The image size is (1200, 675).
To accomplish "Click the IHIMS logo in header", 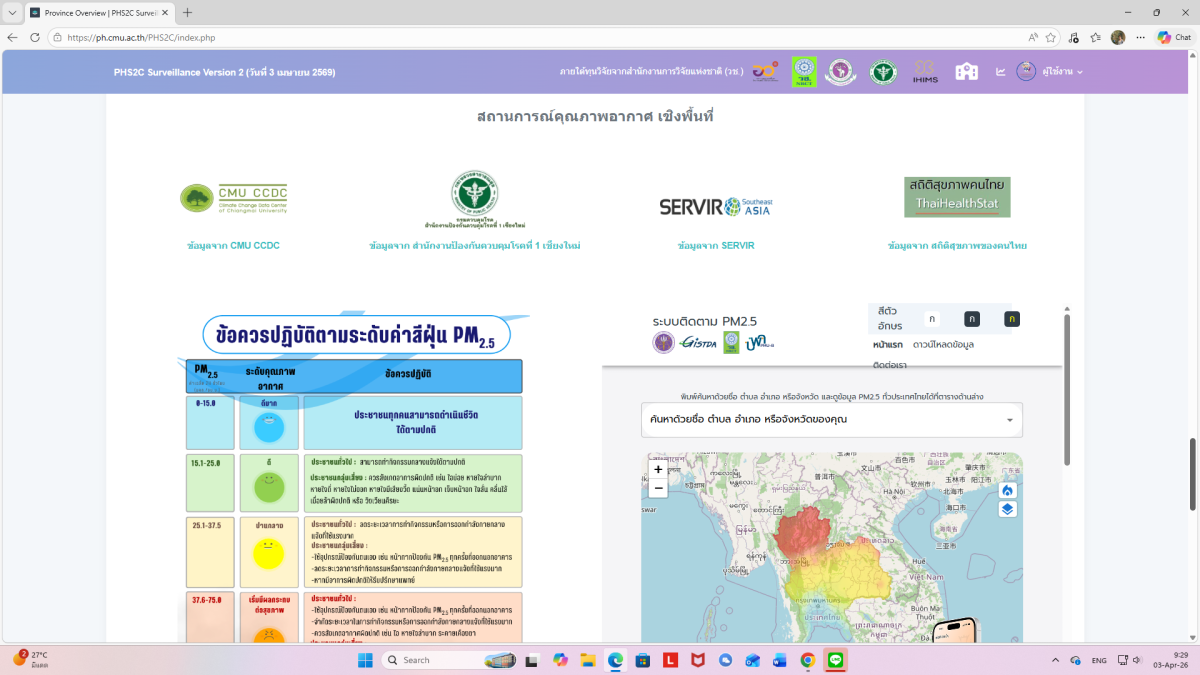I will tap(924, 72).
